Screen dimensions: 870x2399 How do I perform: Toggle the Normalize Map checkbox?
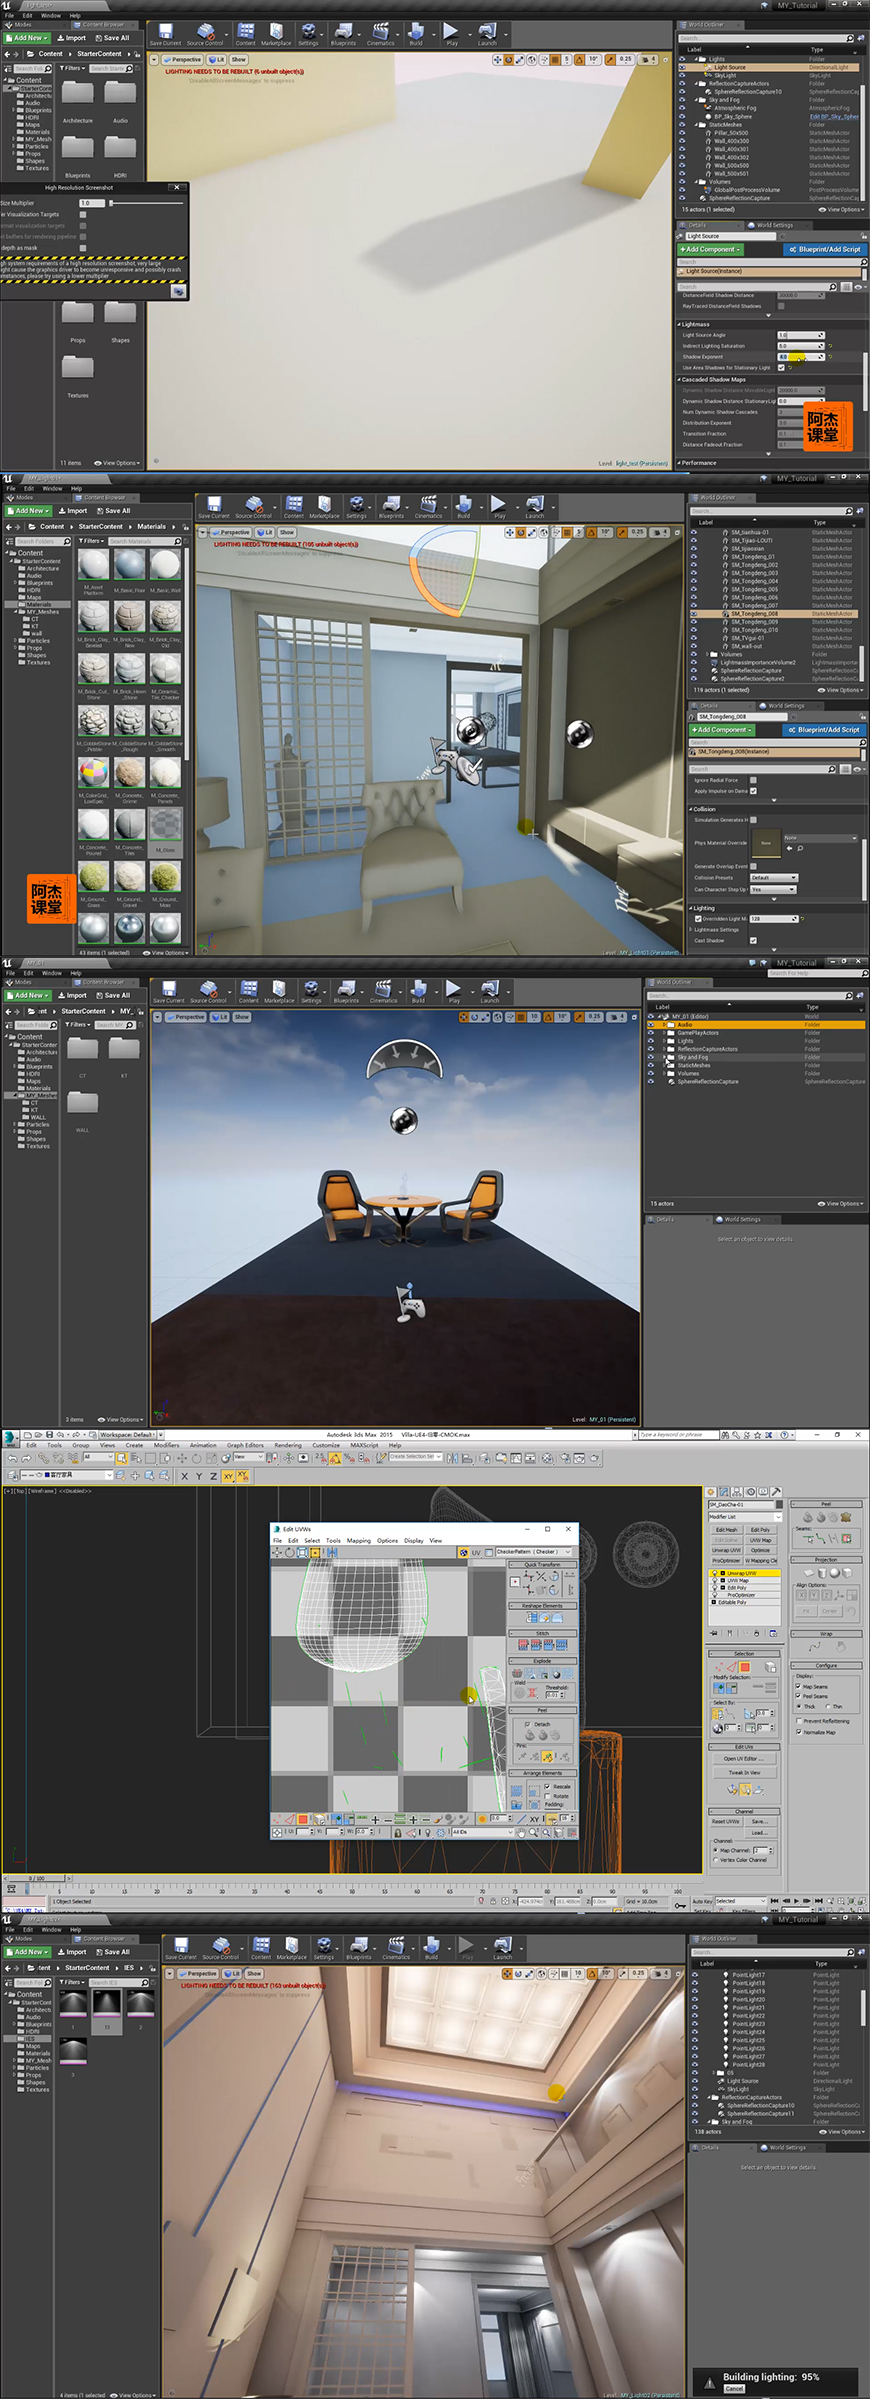[798, 1732]
